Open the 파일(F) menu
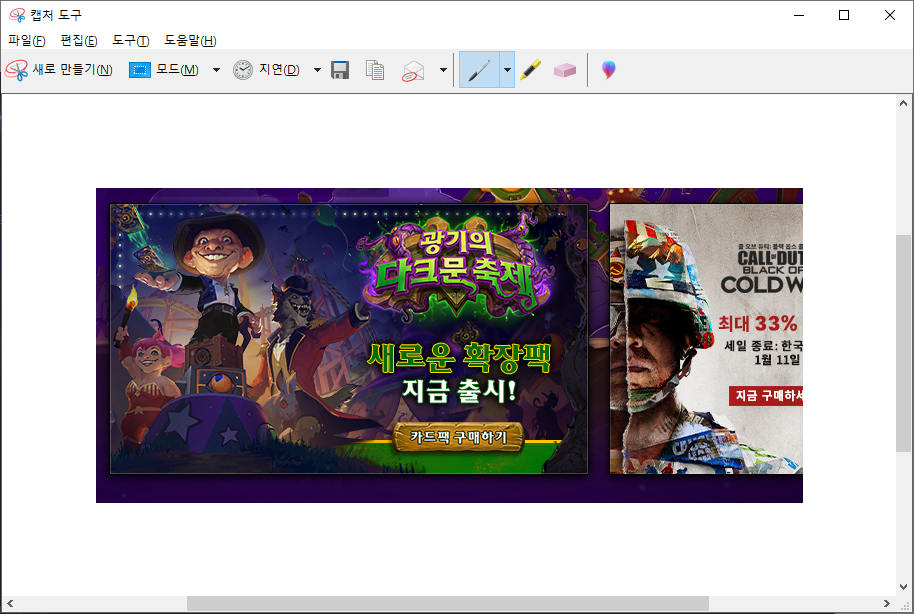Screen dimensions: 914x614 point(27,40)
